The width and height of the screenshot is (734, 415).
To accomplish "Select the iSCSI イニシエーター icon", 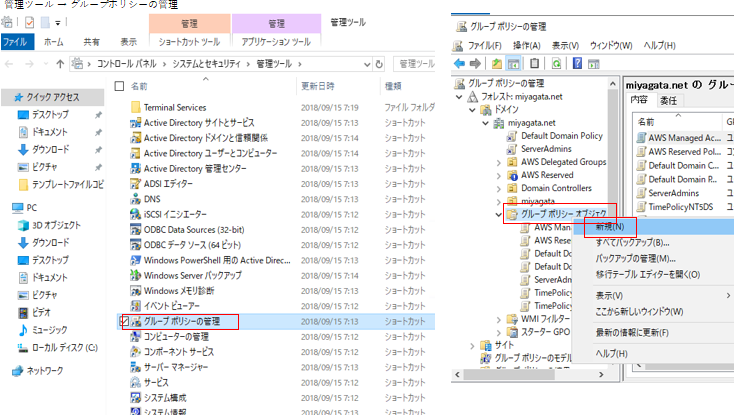I will 136,214.
